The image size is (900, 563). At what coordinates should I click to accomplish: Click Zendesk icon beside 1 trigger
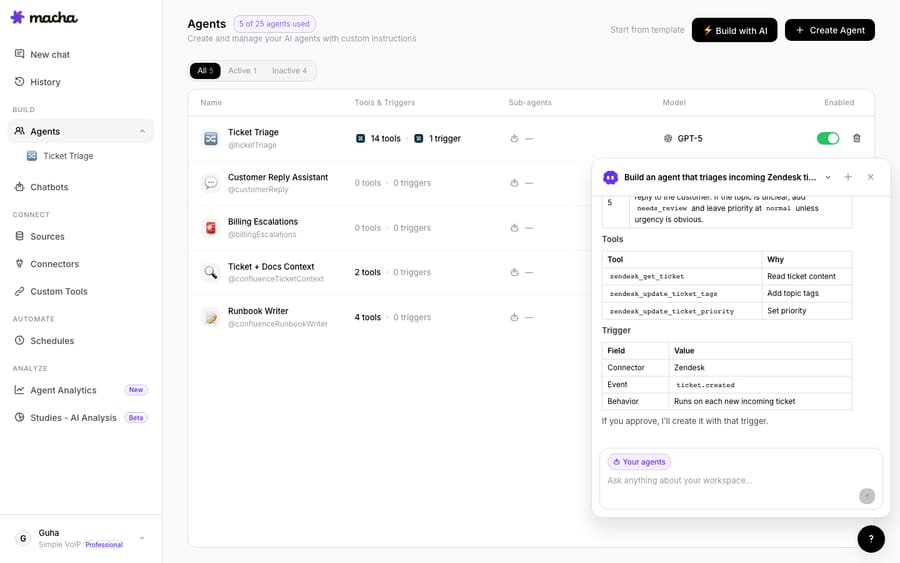point(419,138)
